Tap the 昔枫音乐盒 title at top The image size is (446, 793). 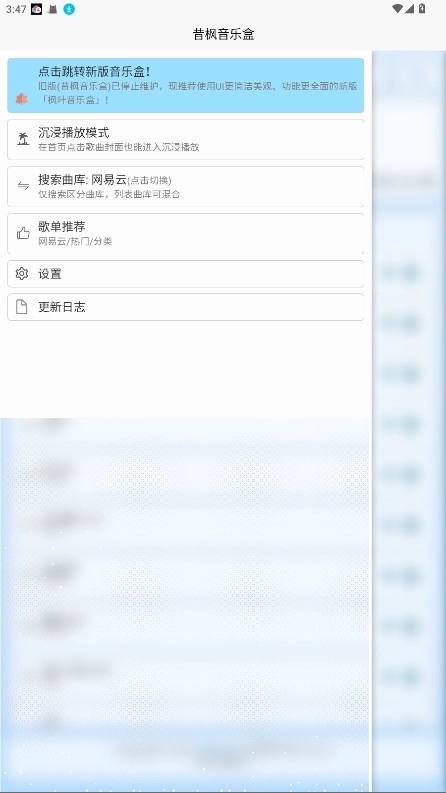[x=223, y=34]
